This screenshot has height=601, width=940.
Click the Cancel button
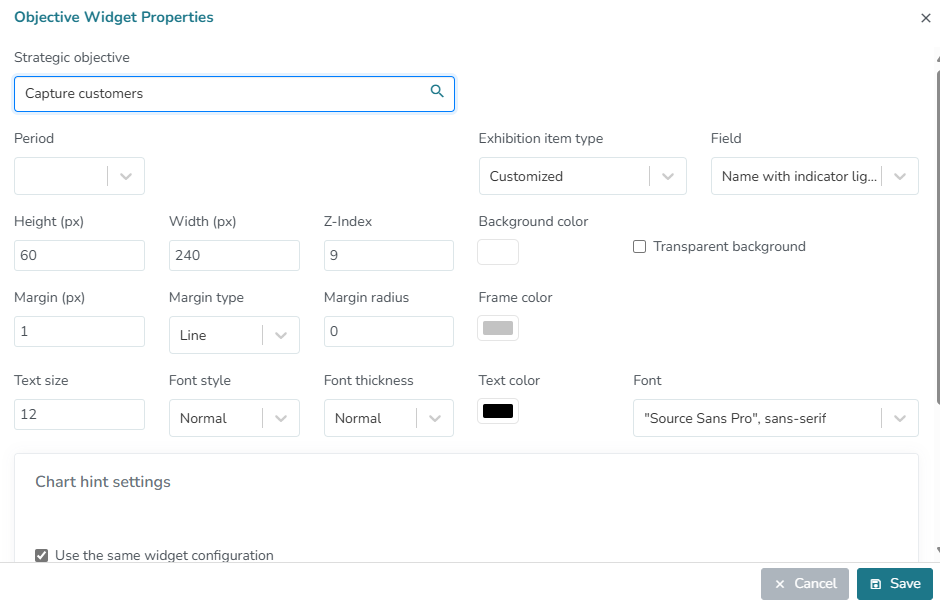point(805,584)
